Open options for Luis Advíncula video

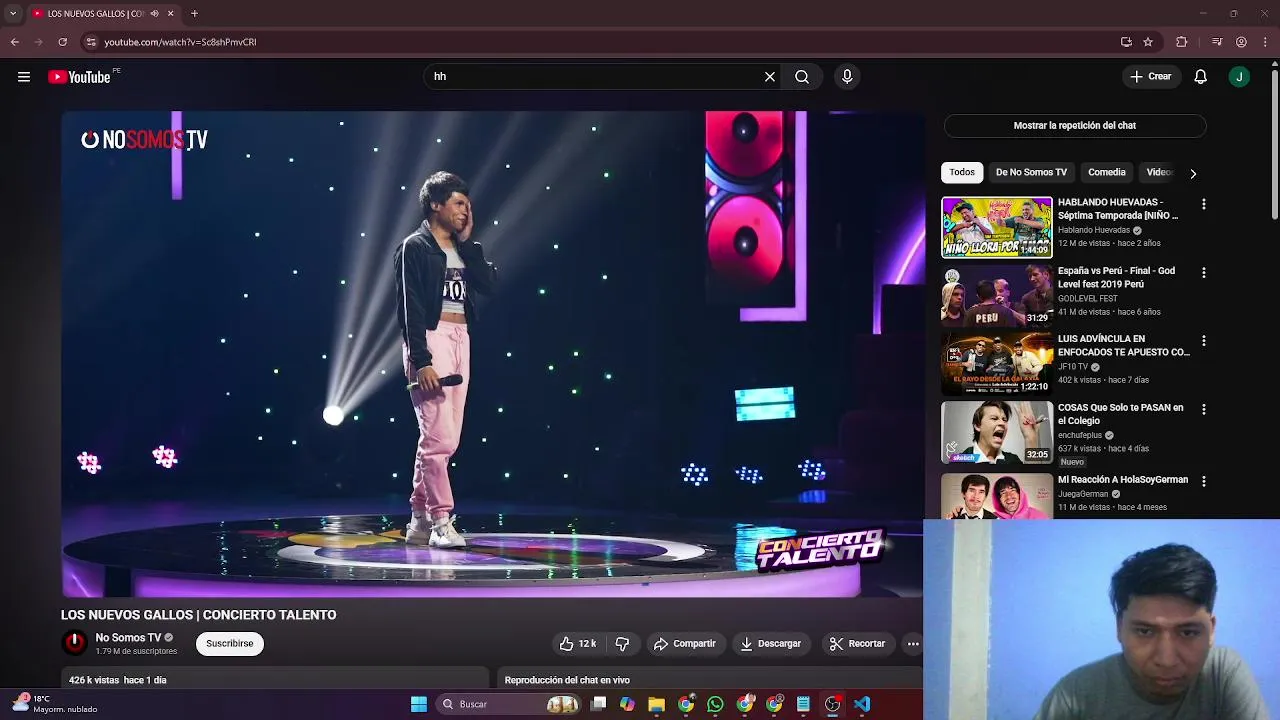(1204, 341)
